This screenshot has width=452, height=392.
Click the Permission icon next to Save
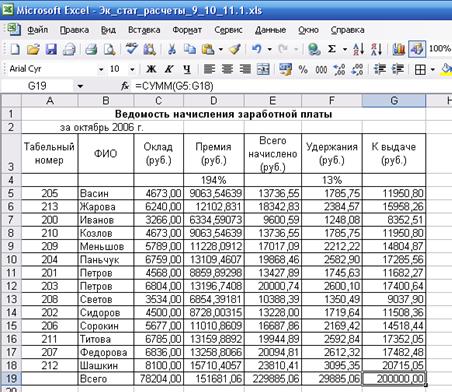69,49
